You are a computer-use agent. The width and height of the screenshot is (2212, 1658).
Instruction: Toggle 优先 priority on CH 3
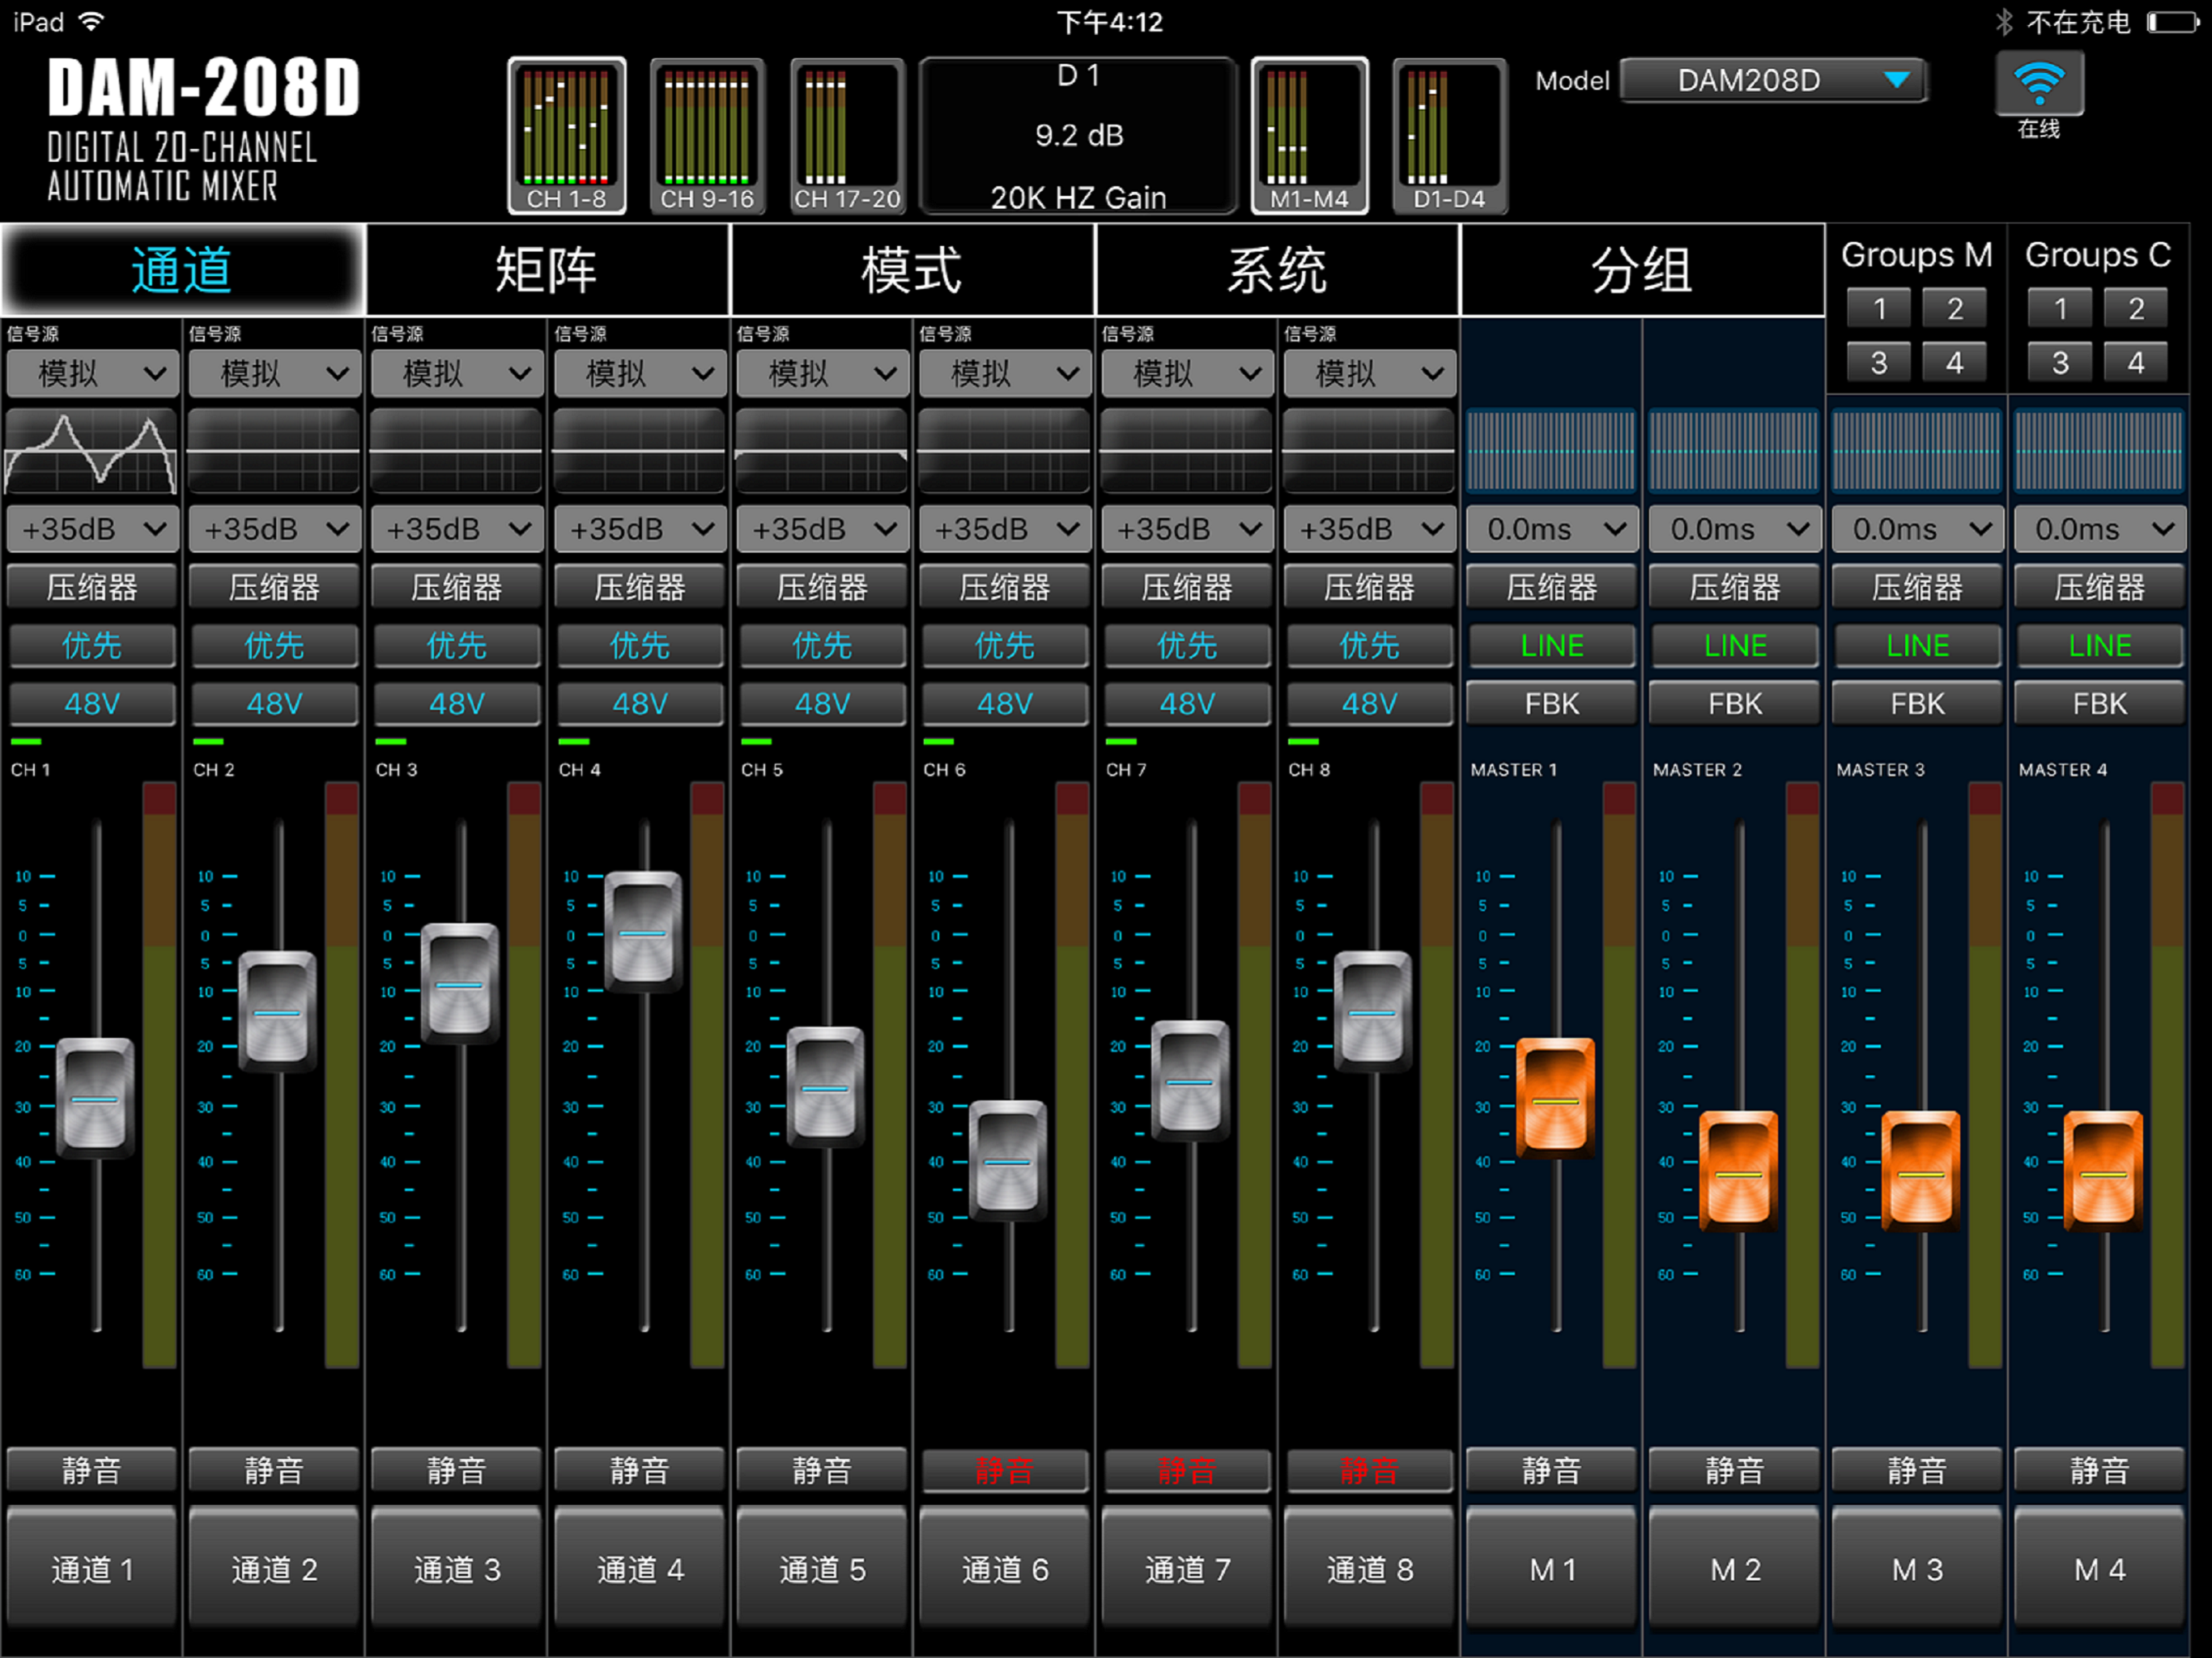click(x=457, y=646)
